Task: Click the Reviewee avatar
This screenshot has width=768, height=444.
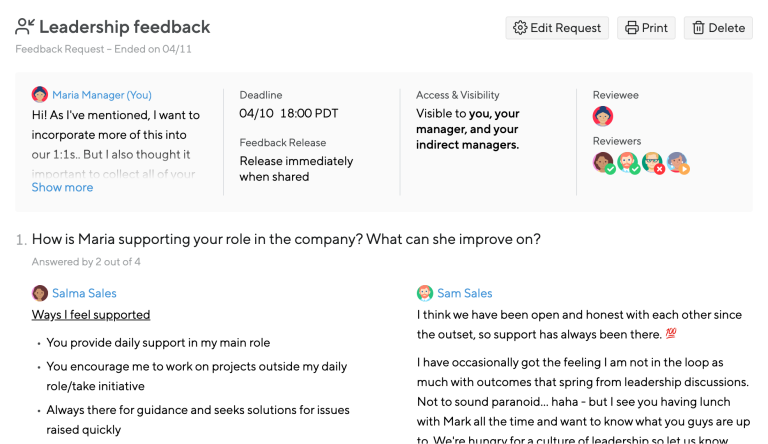Action: click(x=602, y=116)
